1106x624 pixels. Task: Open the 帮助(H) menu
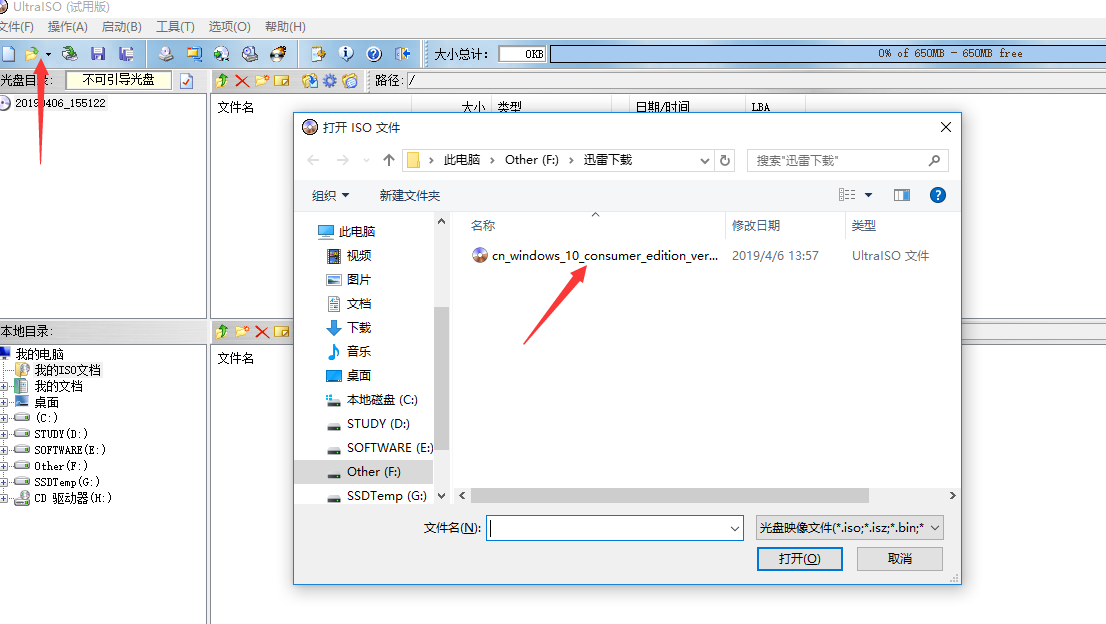tap(285, 27)
